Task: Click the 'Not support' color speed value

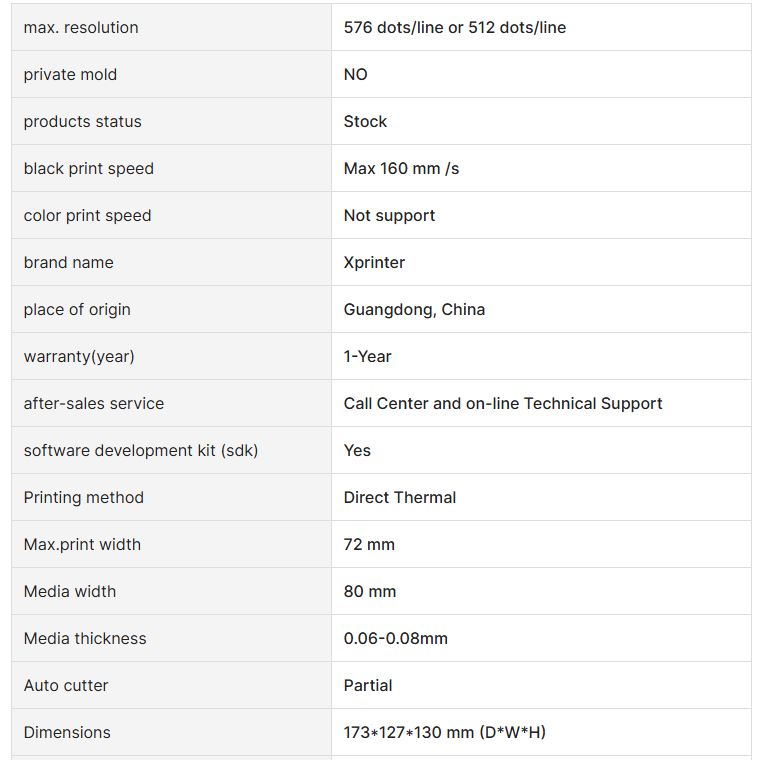Action: (x=389, y=215)
